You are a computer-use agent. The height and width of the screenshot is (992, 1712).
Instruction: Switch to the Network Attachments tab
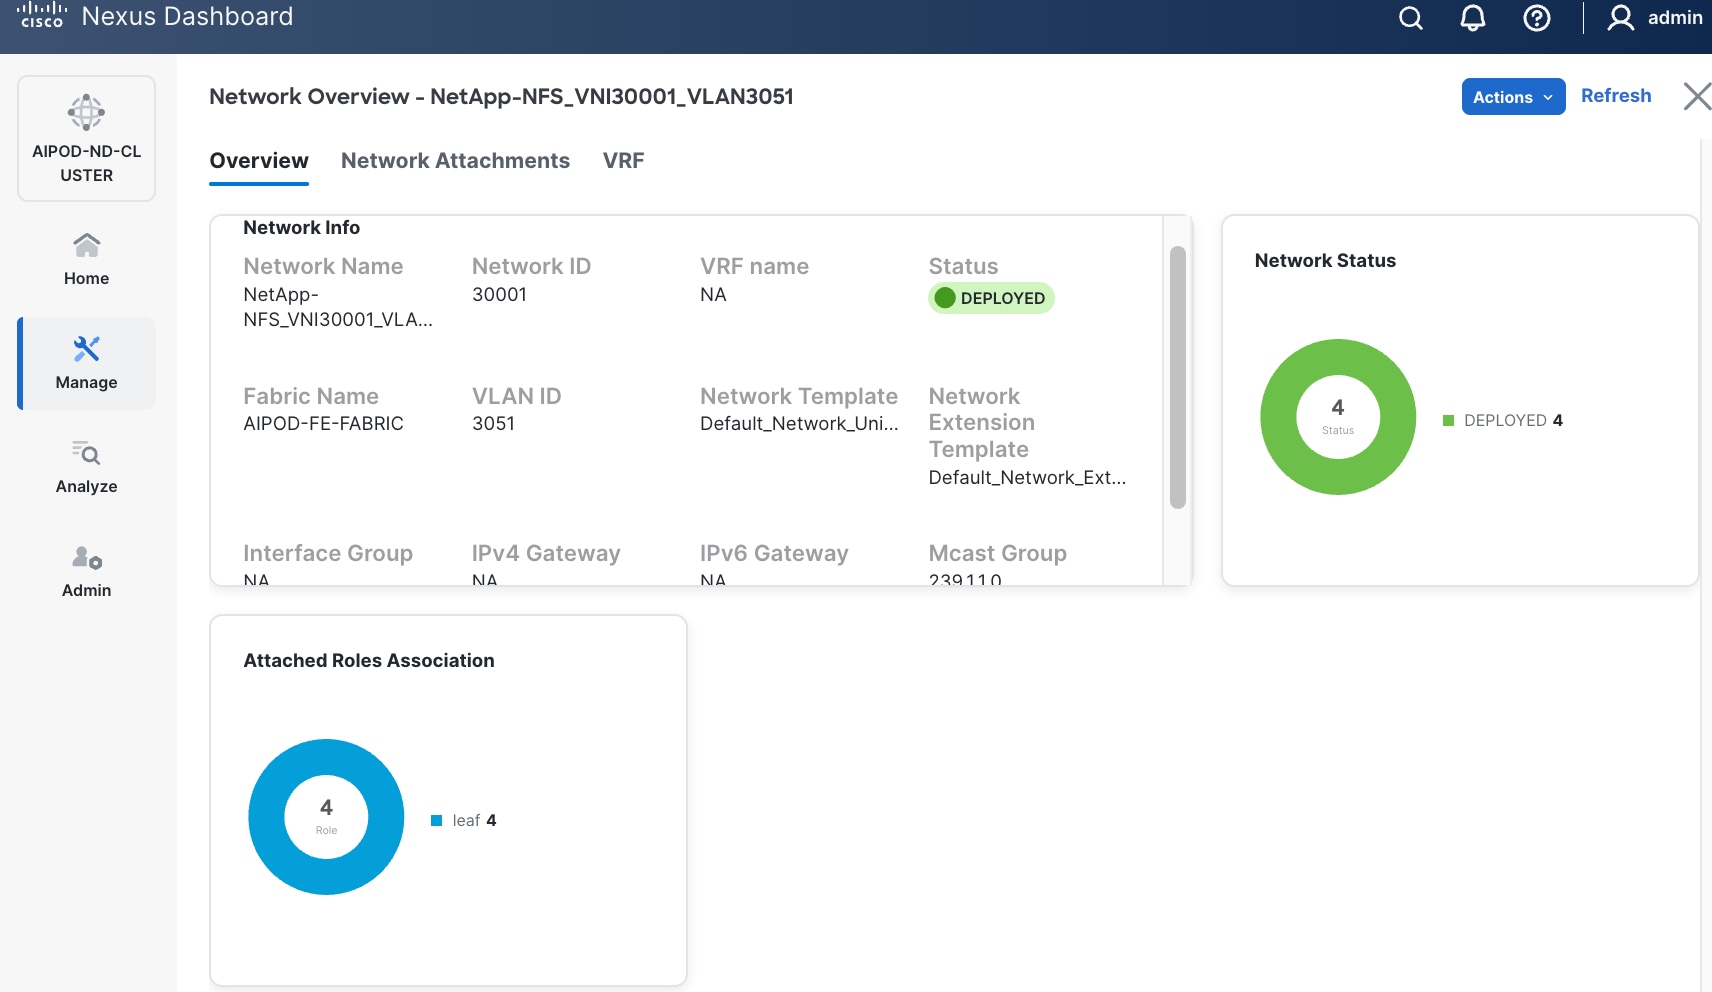tap(455, 161)
